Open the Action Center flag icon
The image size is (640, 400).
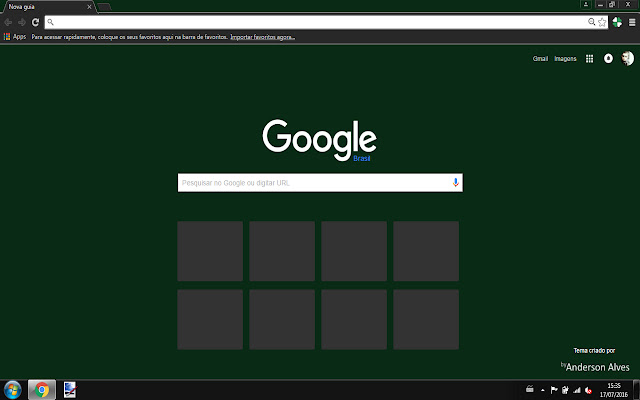point(554,390)
